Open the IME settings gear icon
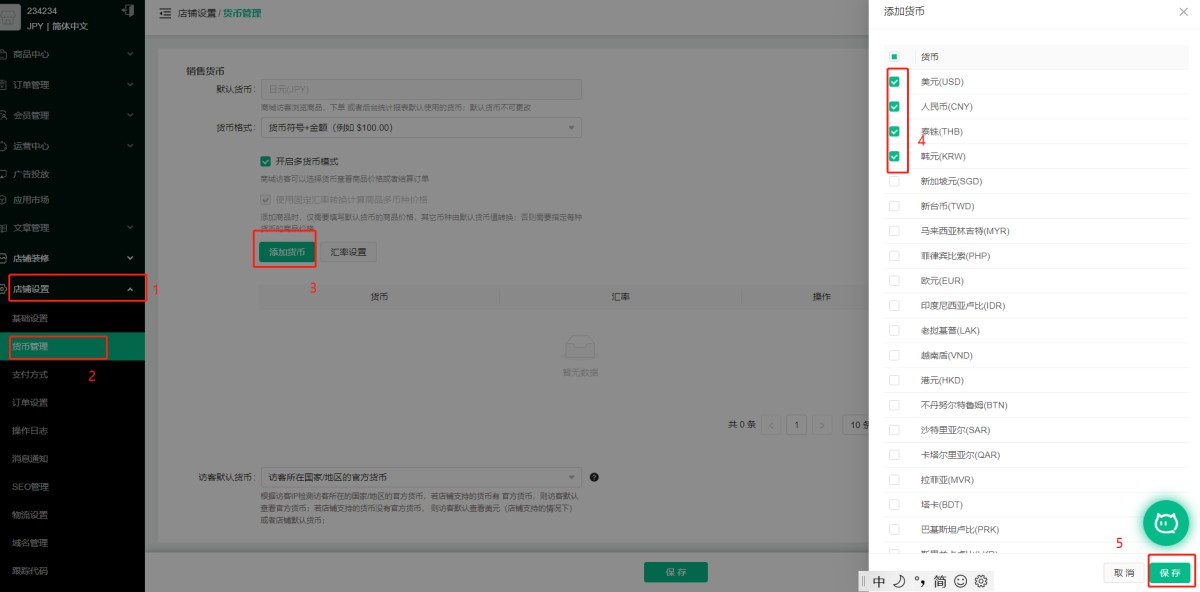The height and width of the screenshot is (592, 1200). click(x=981, y=581)
